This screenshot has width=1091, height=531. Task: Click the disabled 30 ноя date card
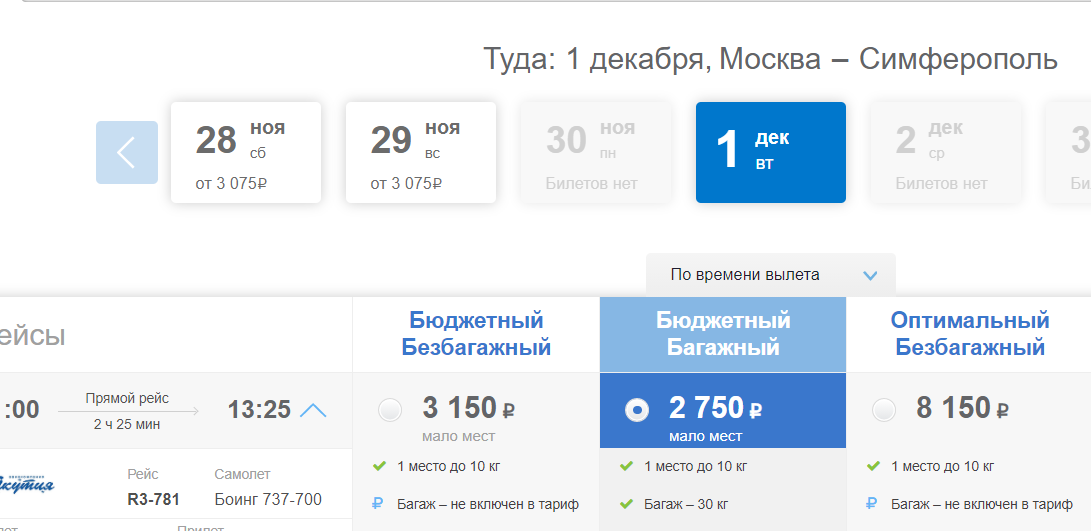point(596,152)
